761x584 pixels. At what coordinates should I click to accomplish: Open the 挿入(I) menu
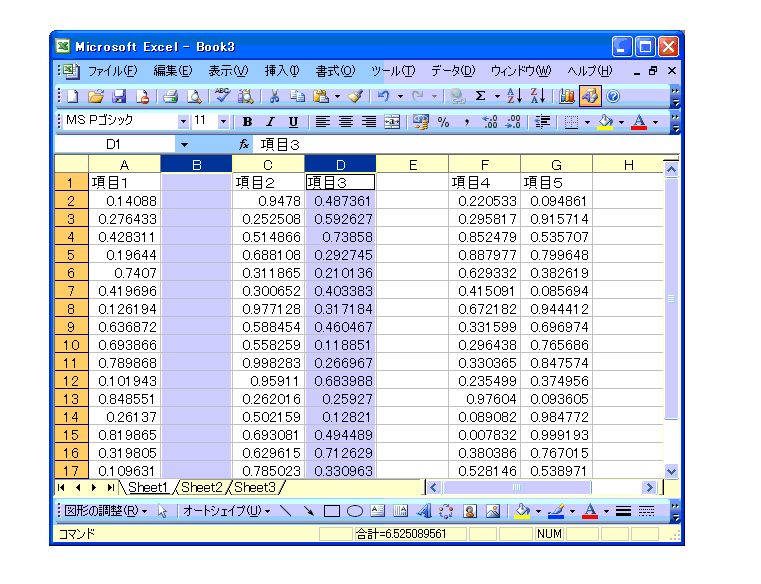[x=282, y=71]
